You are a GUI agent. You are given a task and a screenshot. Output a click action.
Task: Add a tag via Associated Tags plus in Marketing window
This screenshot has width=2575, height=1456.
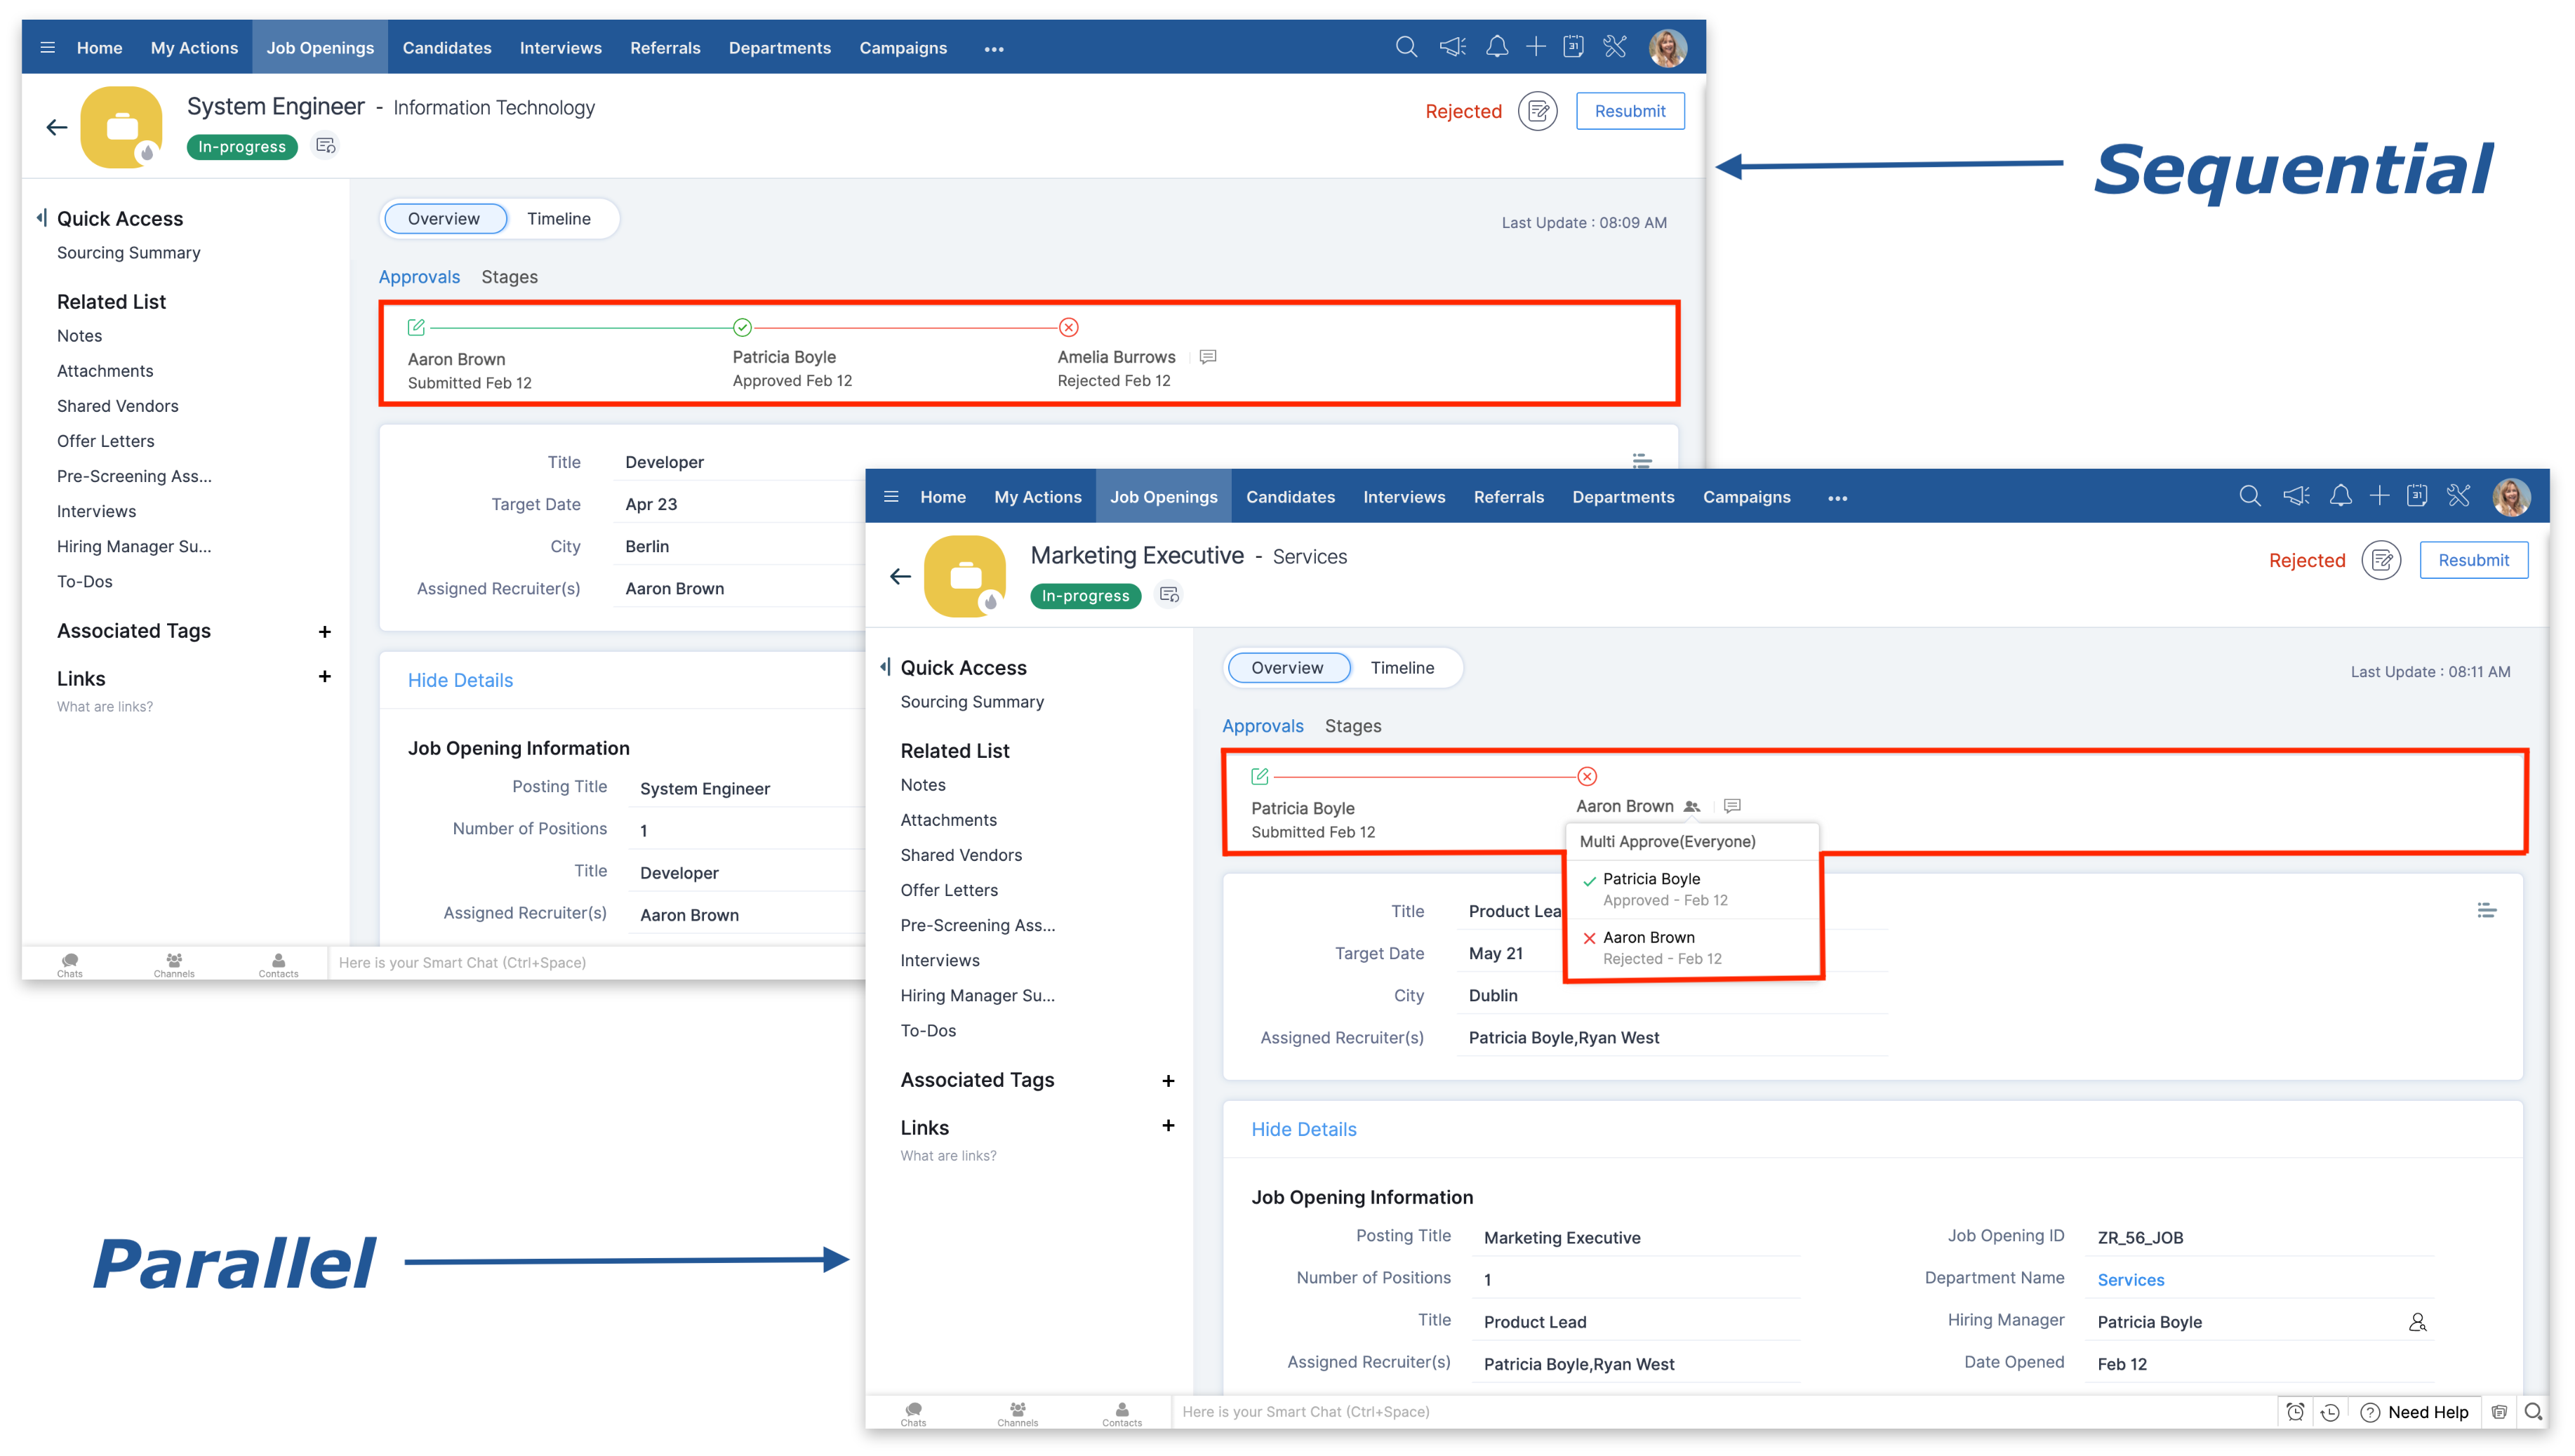click(x=1168, y=1081)
